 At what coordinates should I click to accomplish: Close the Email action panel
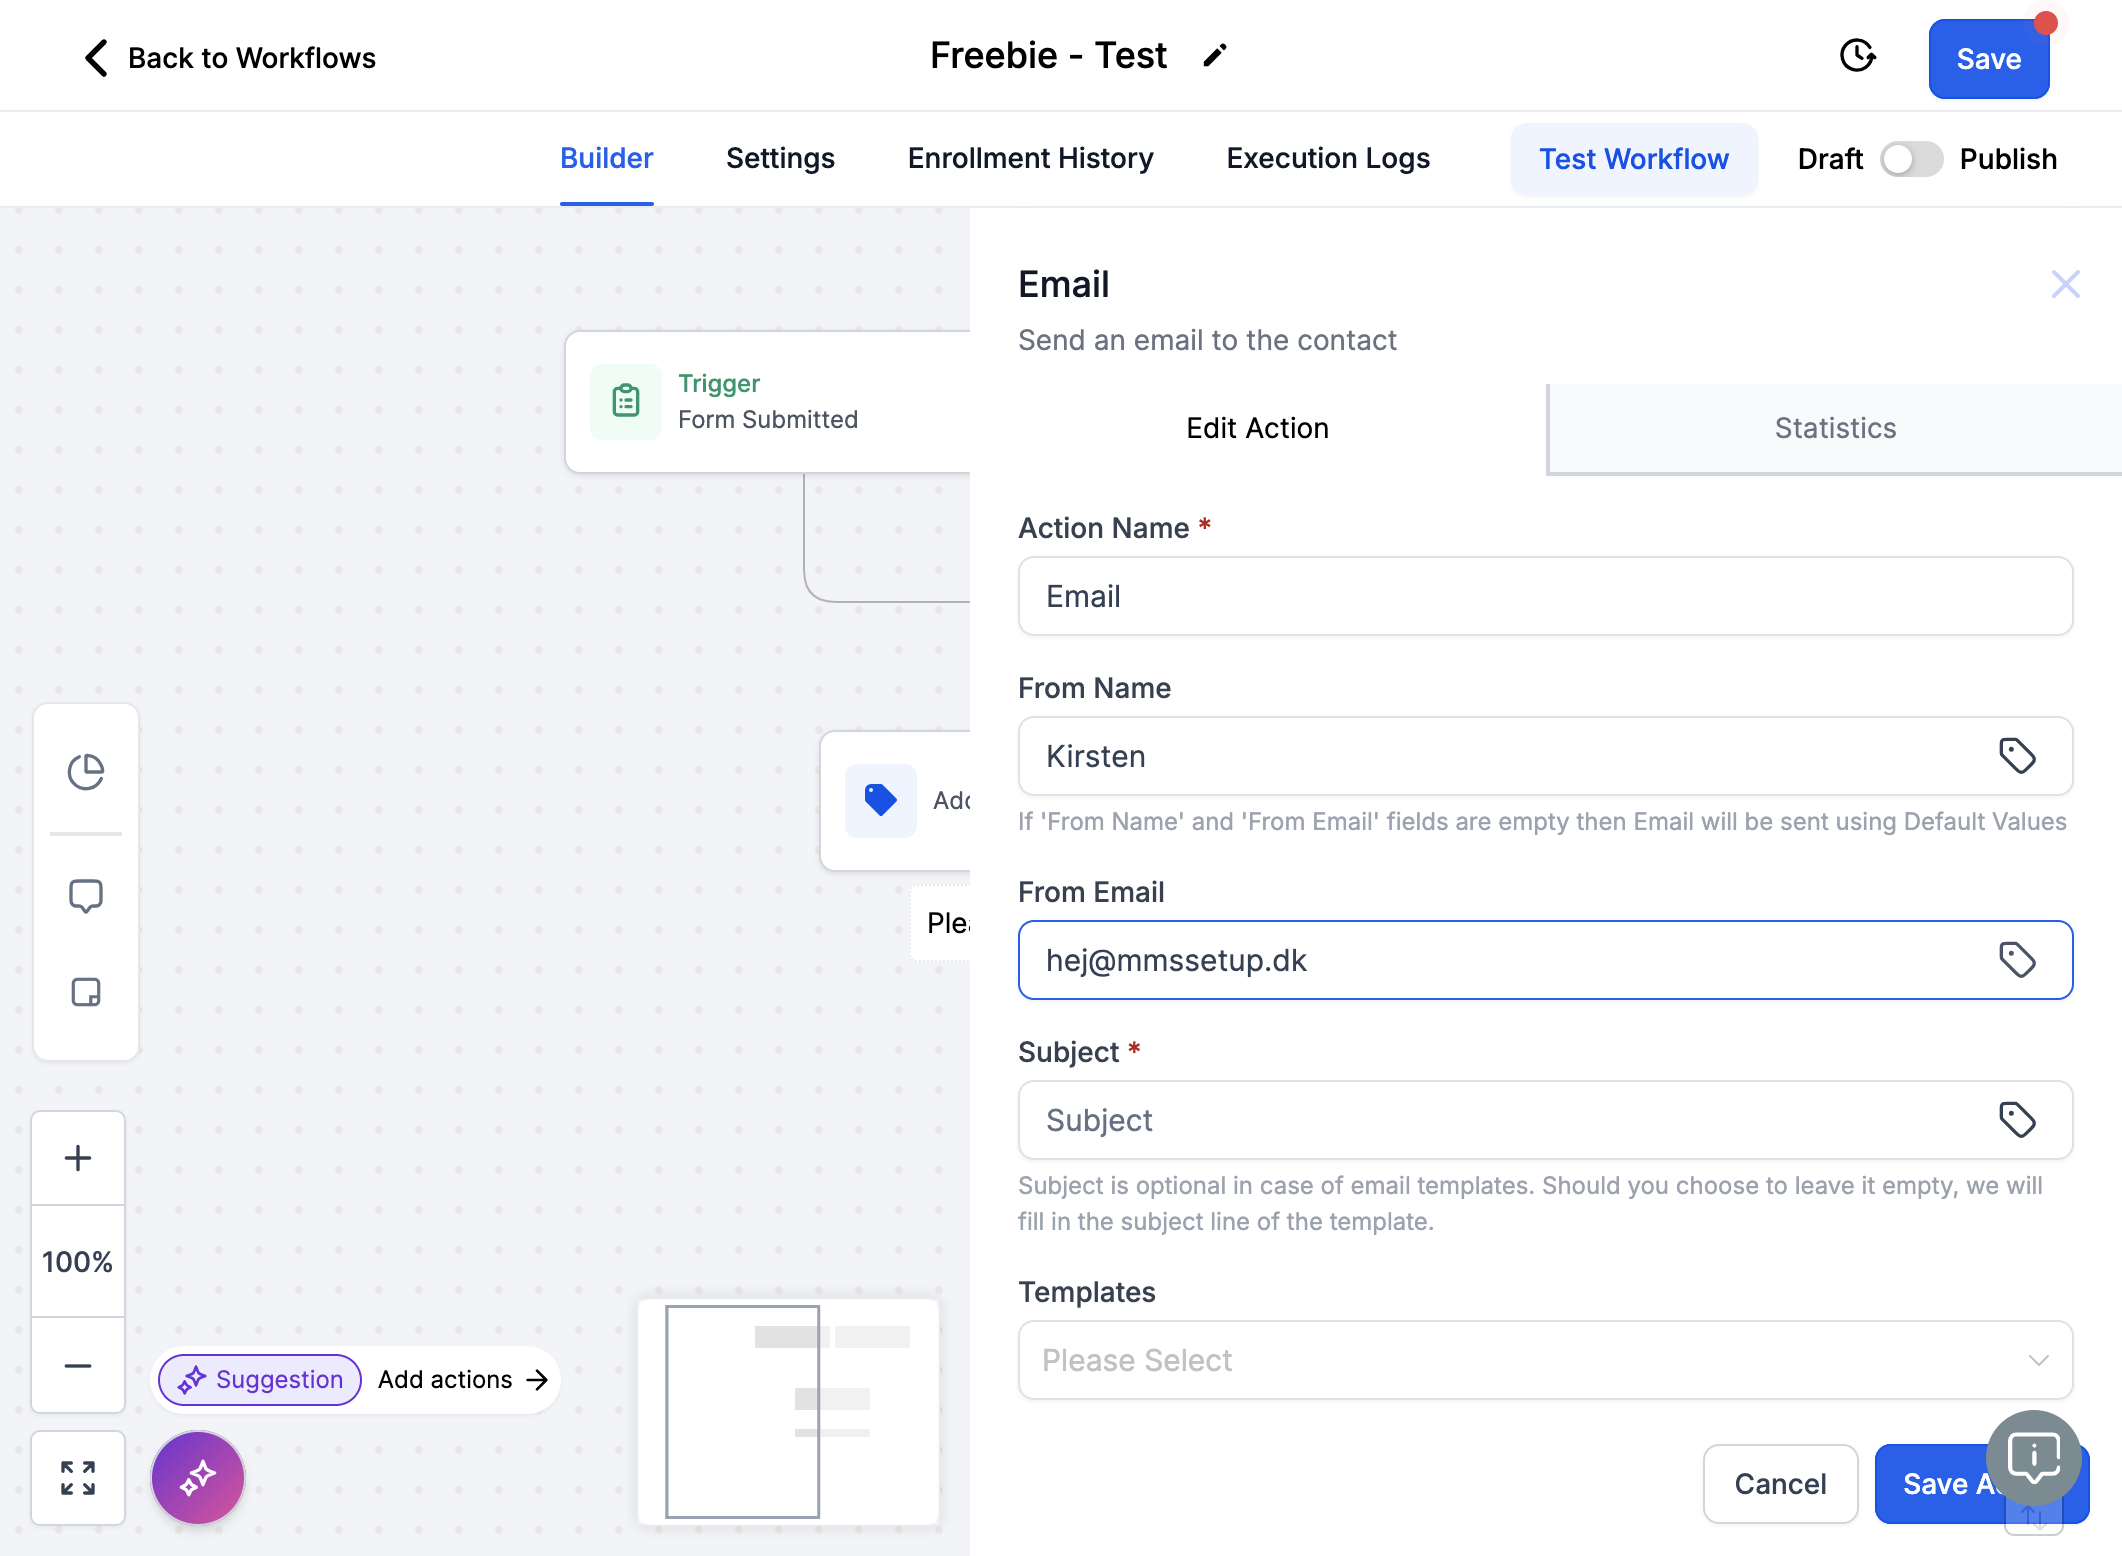tap(2065, 284)
